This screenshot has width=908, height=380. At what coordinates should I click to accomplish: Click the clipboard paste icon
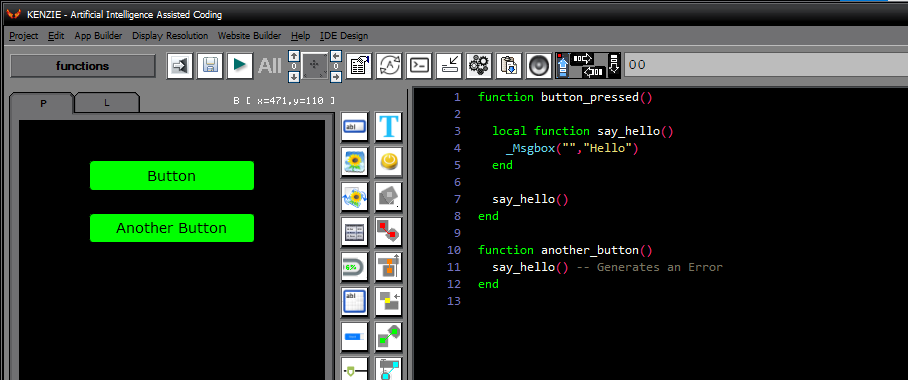tap(509, 65)
